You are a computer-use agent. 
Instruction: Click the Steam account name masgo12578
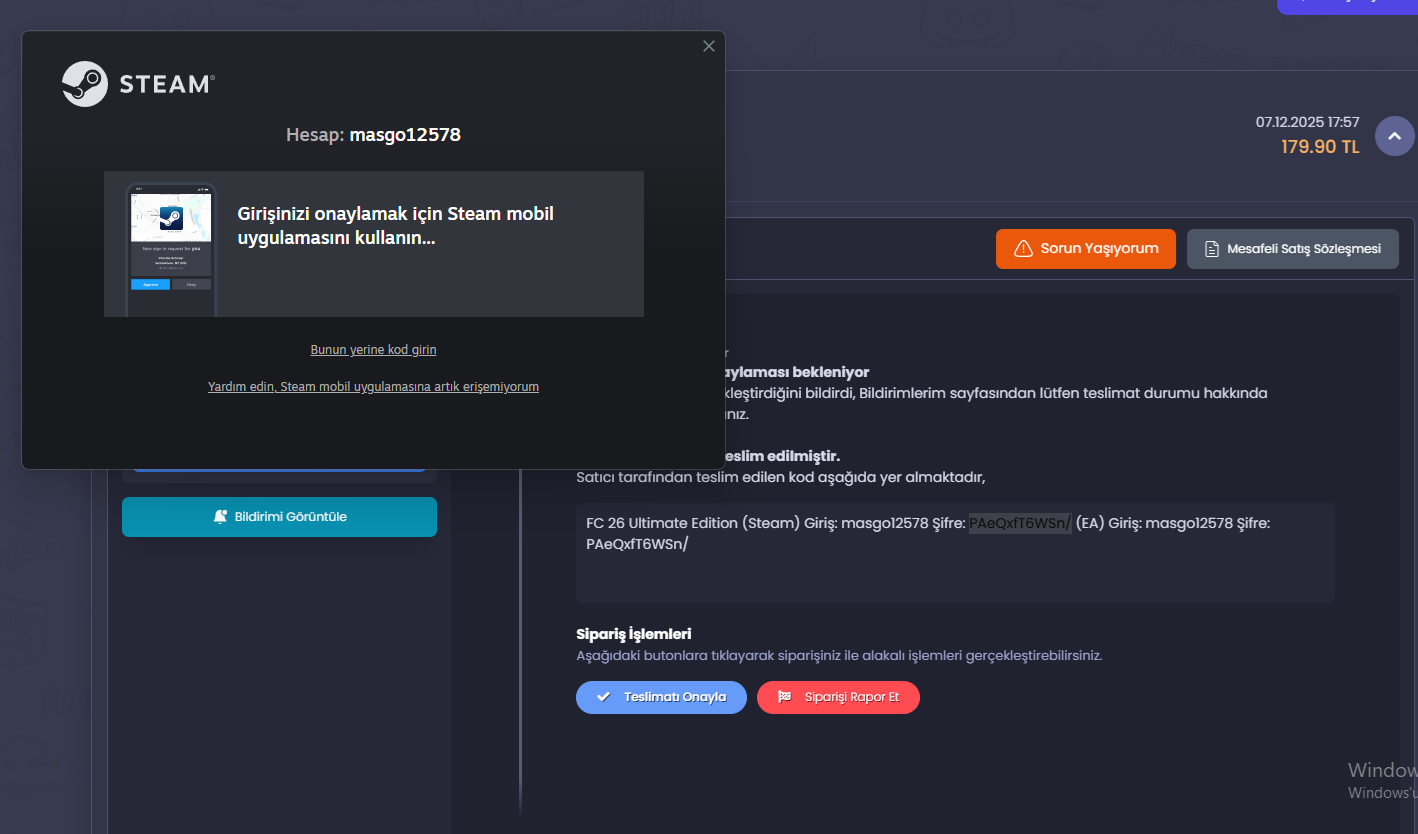tap(405, 134)
